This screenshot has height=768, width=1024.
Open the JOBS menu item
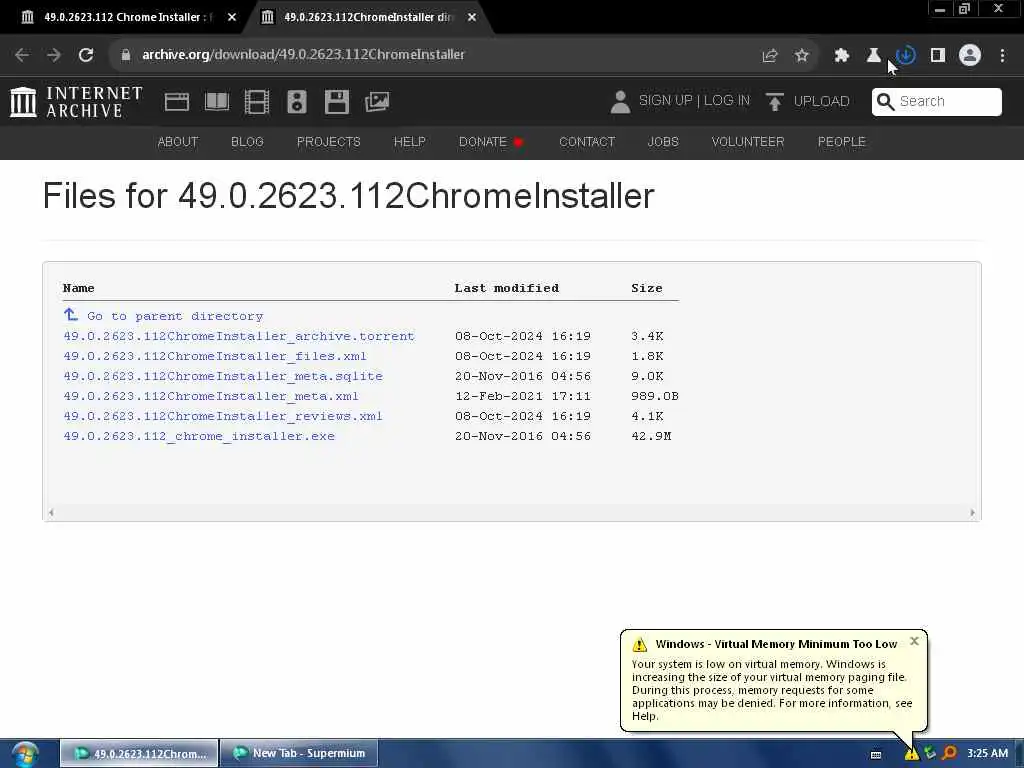click(663, 142)
